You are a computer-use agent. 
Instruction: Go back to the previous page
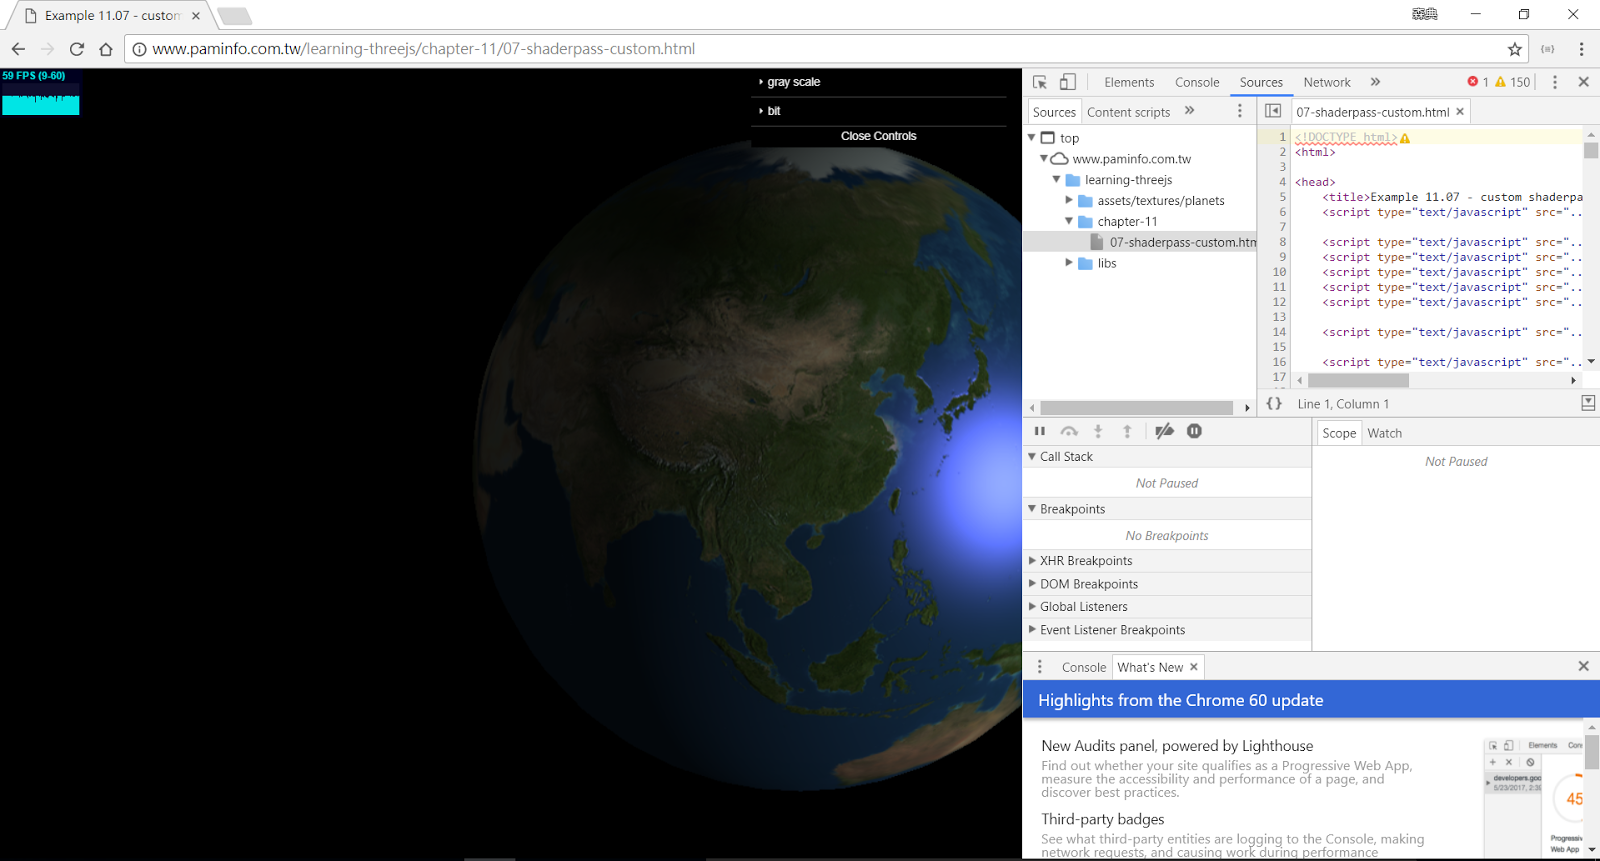pyautogui.click(x=18, y=49)
